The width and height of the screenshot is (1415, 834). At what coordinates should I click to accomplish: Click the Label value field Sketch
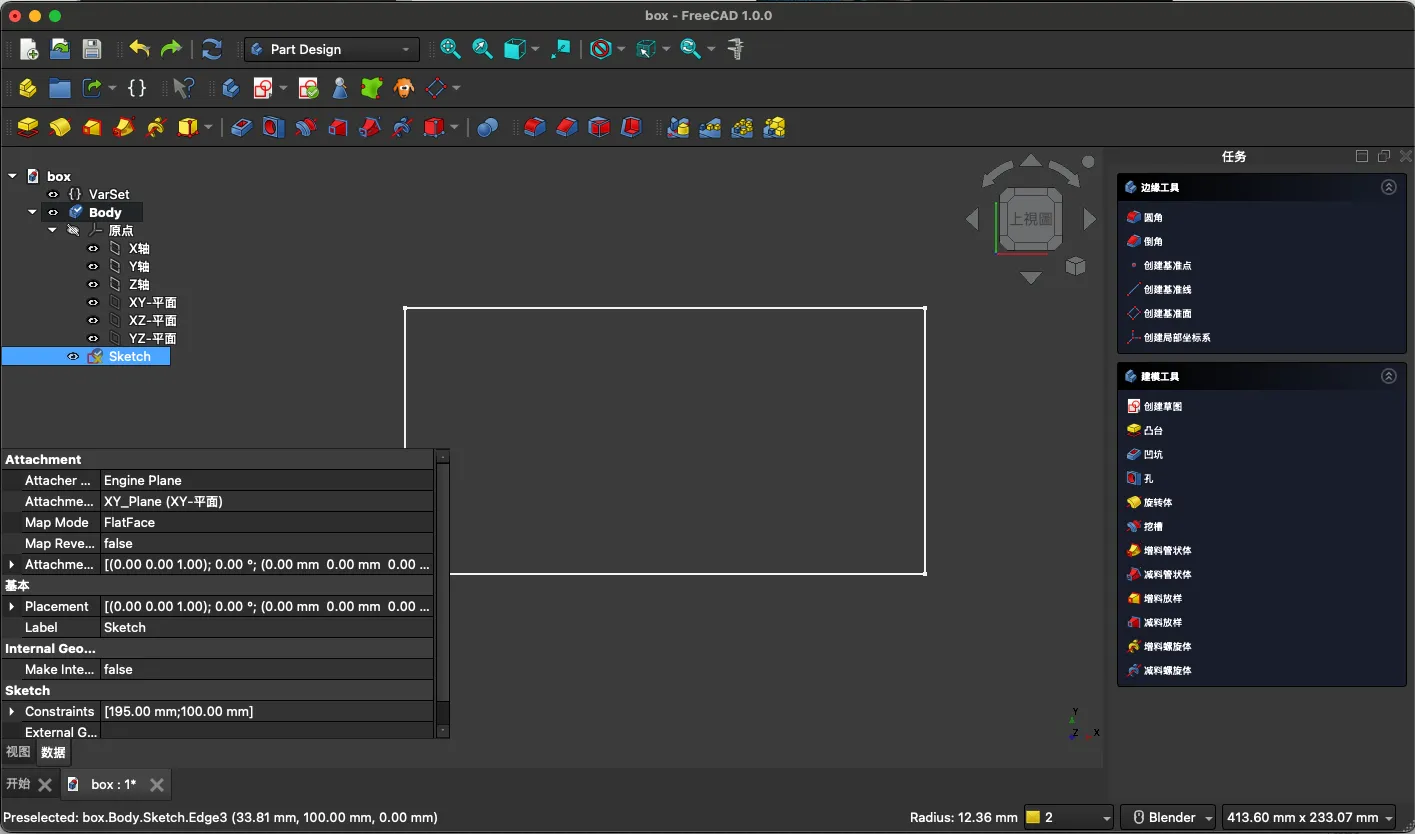(267, 628)
